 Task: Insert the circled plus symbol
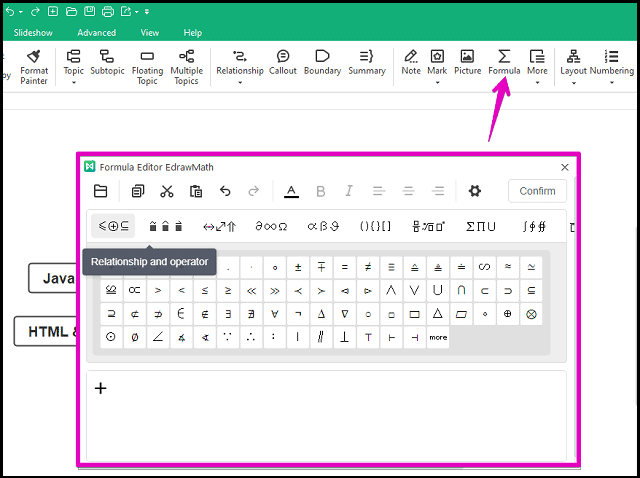[507, 314]
